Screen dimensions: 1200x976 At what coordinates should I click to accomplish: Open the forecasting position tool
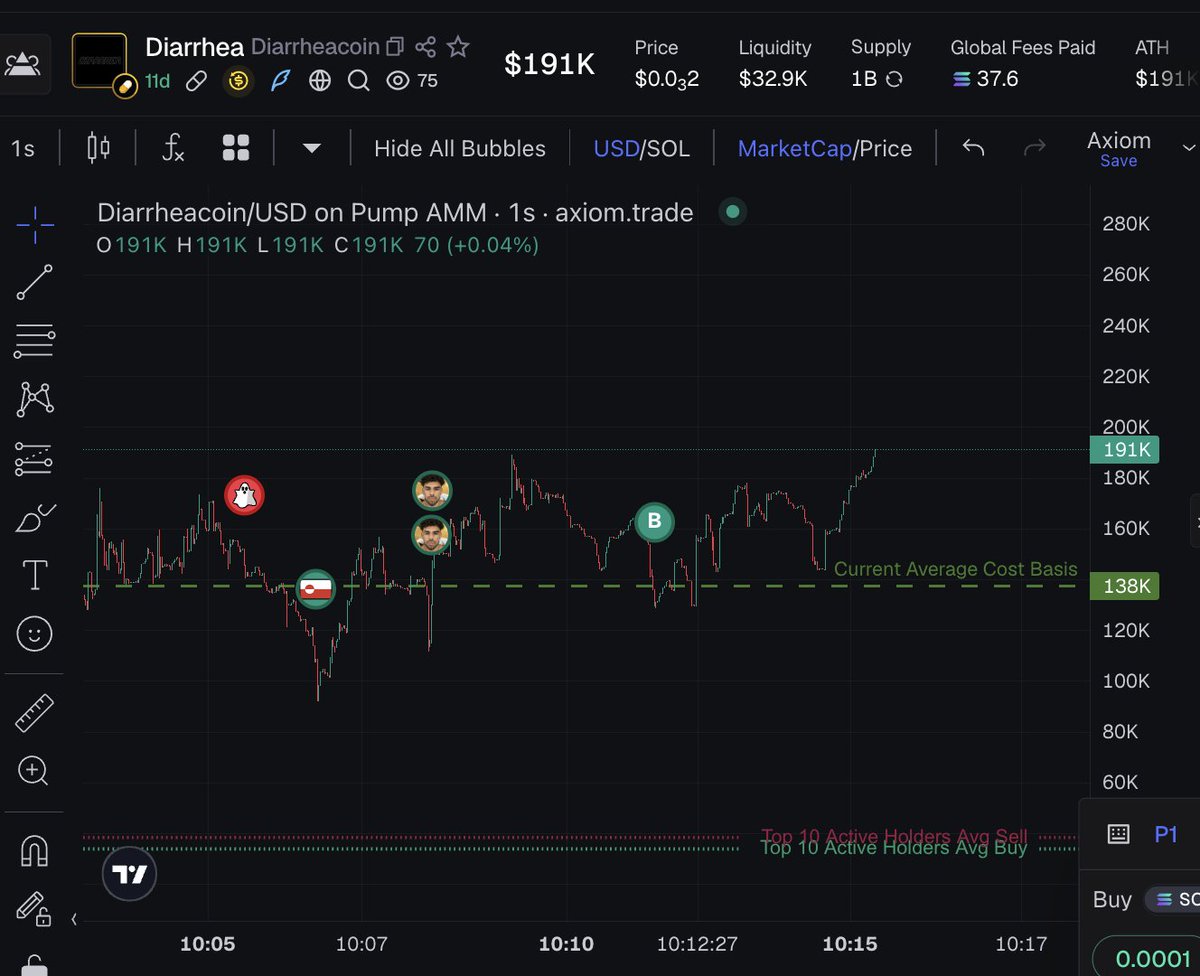[35, 458]
